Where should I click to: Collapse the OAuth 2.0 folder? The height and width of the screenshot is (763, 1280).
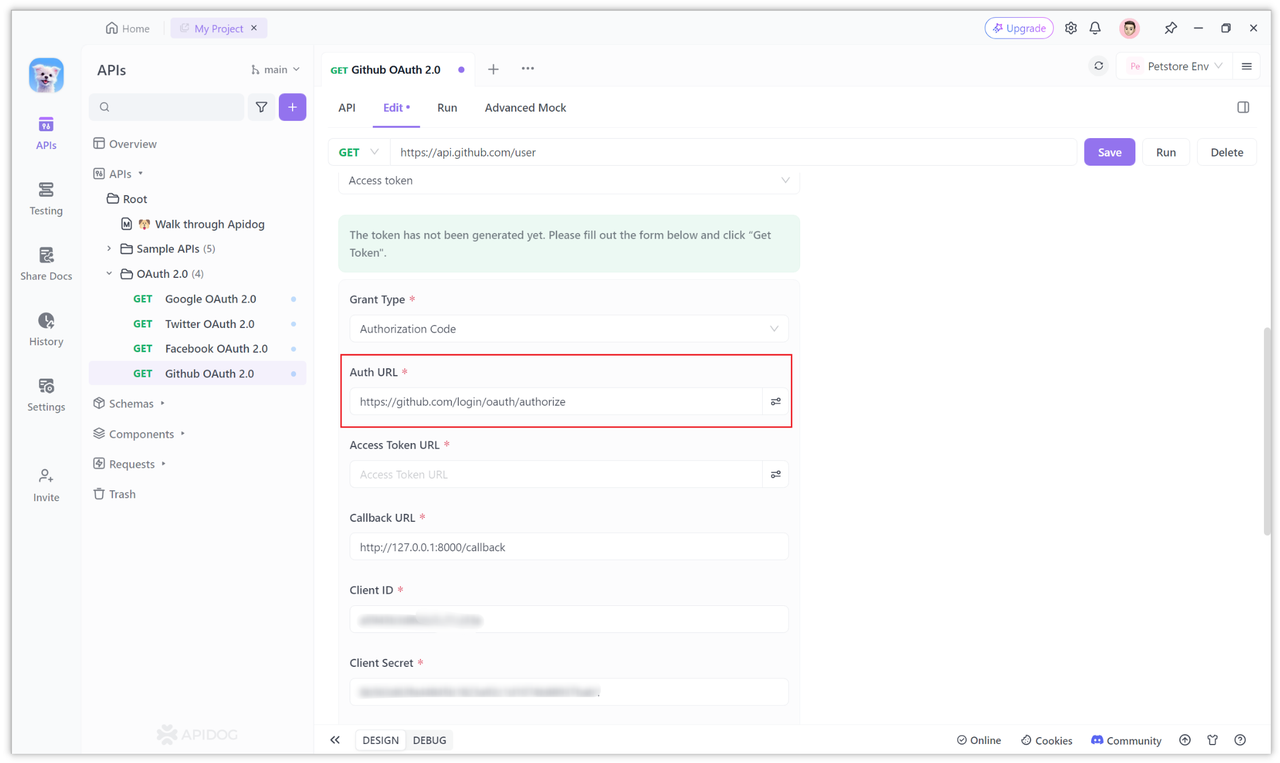pyautogui.click(x=109, y=274)
